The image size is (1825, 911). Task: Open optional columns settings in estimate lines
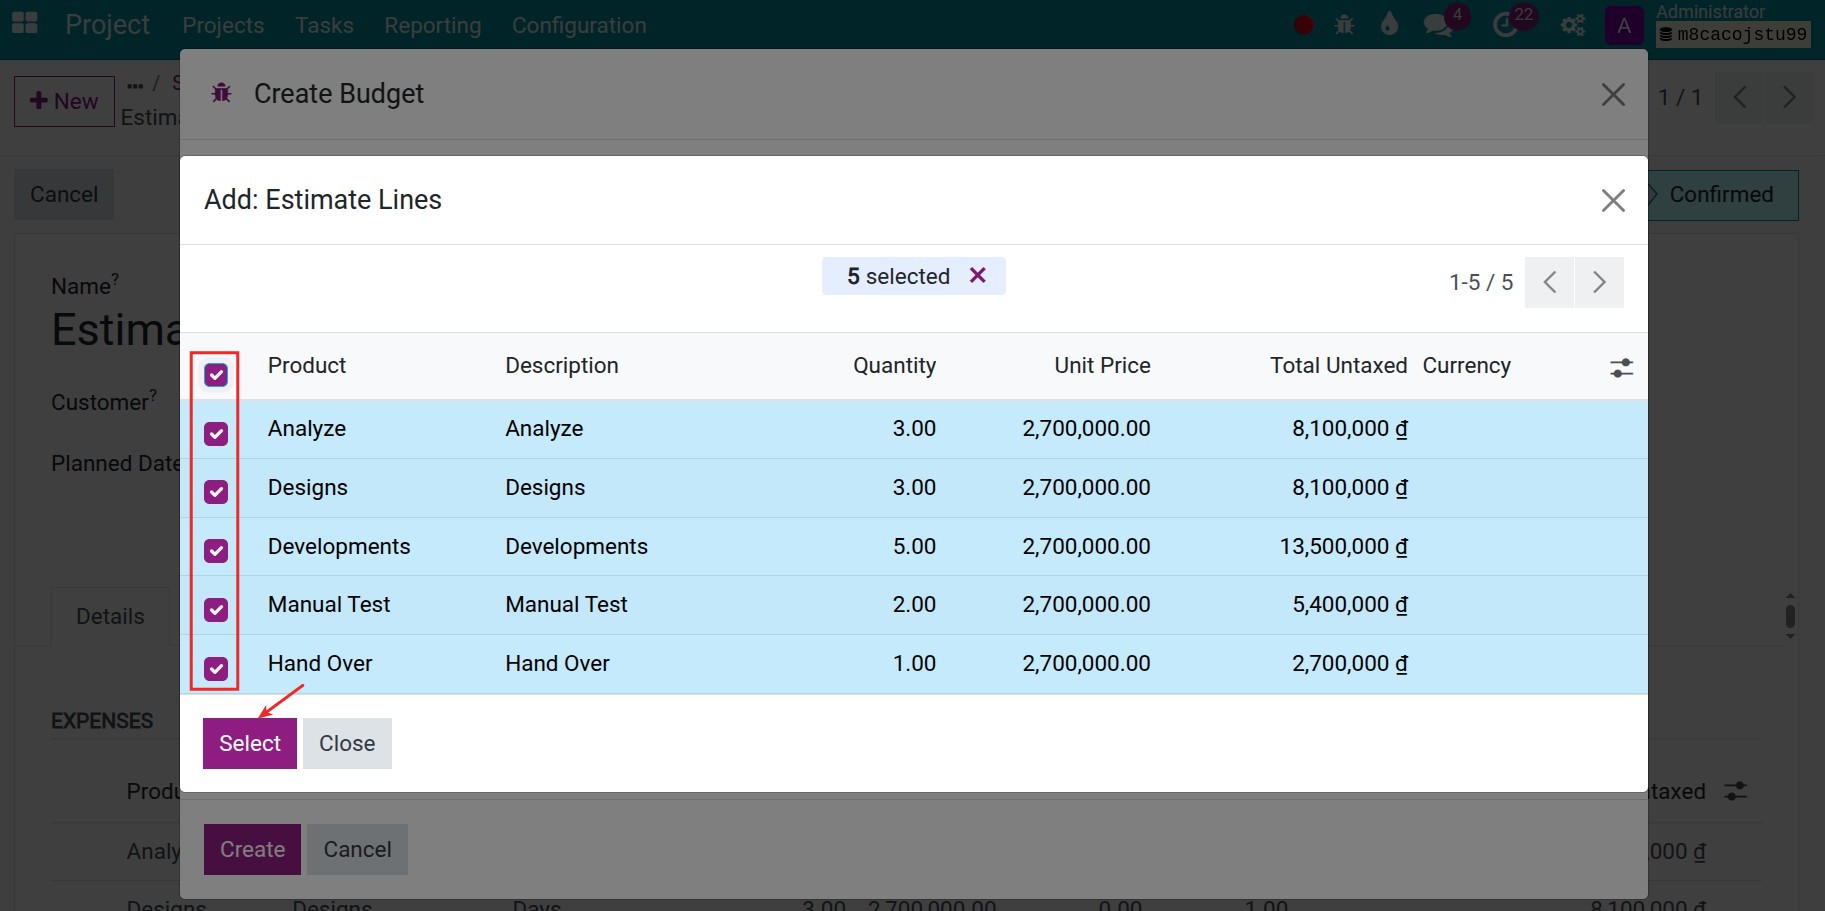pyautogui.click(x=1621, y=368)
